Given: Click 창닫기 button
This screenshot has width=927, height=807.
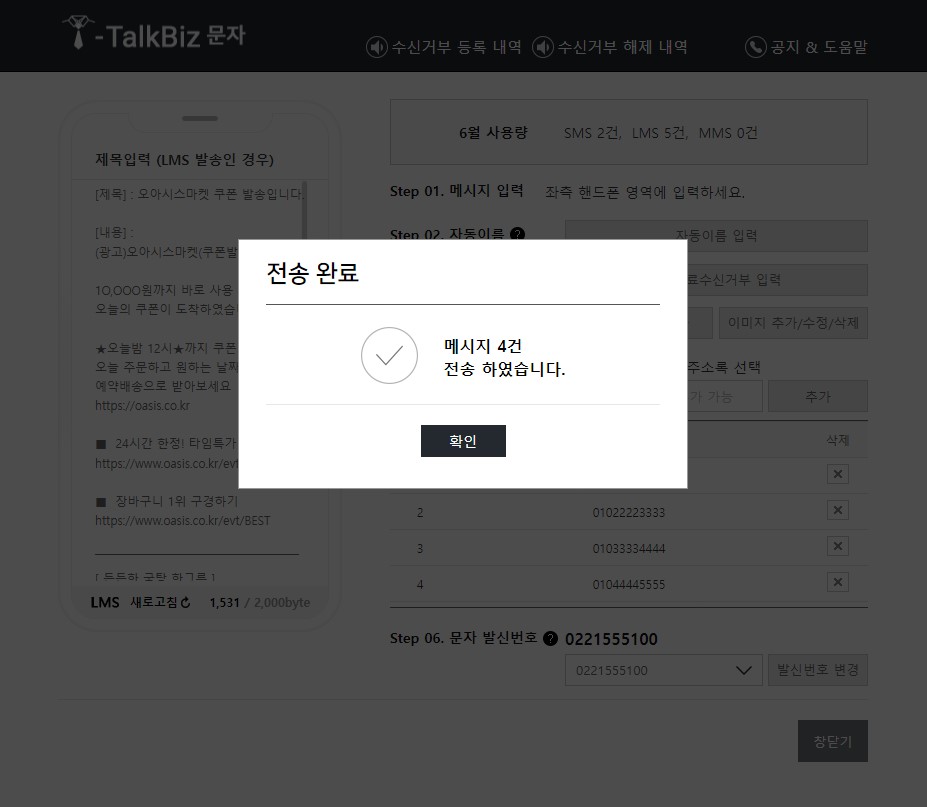Looking at the screenshot, I should point(832,741).
